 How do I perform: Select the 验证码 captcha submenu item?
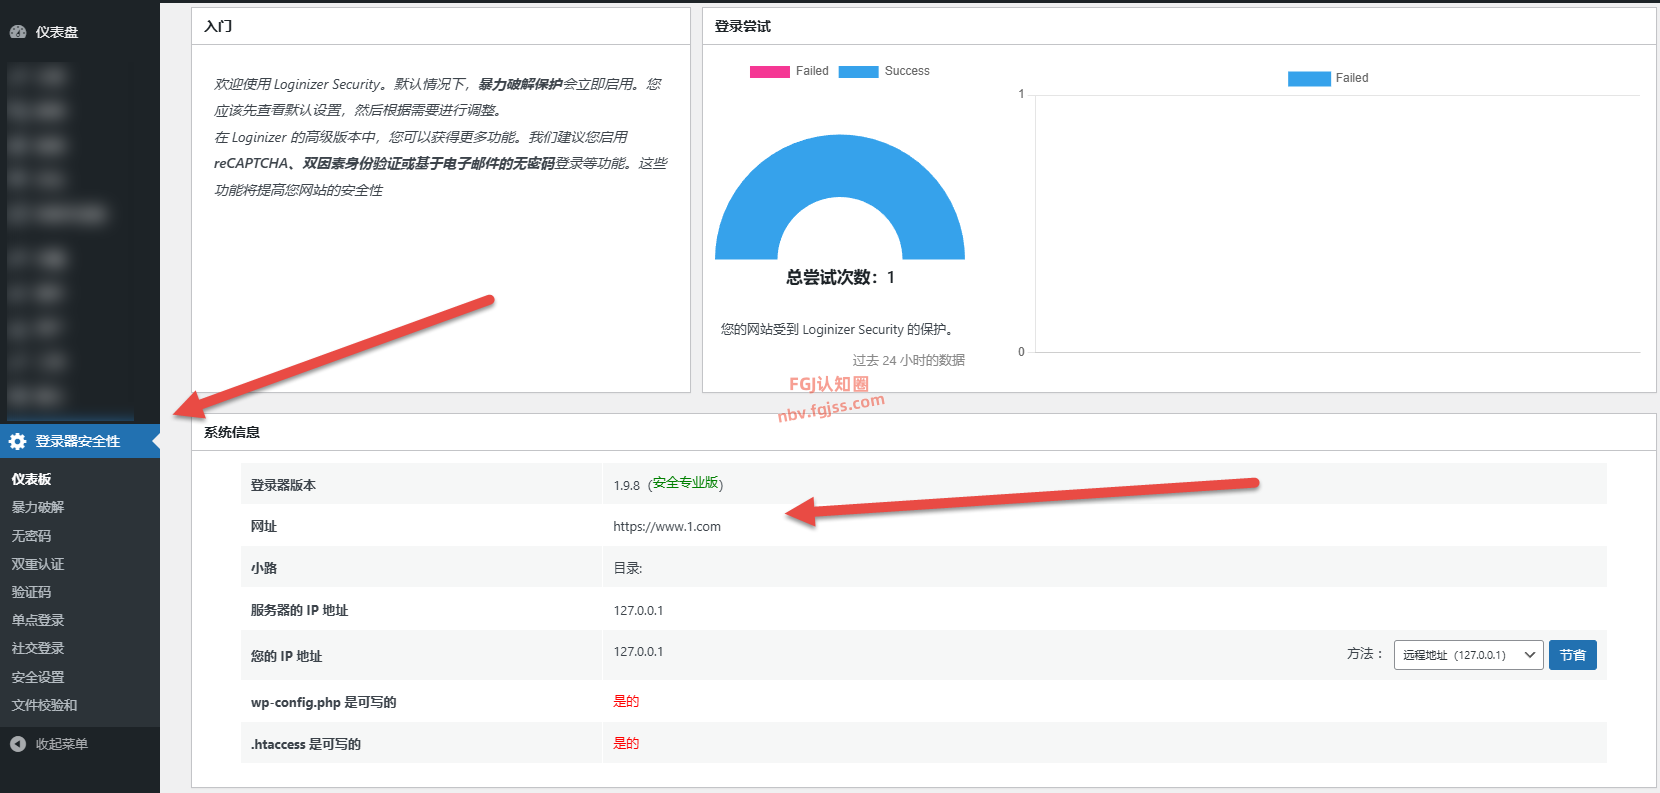point(31,592)
